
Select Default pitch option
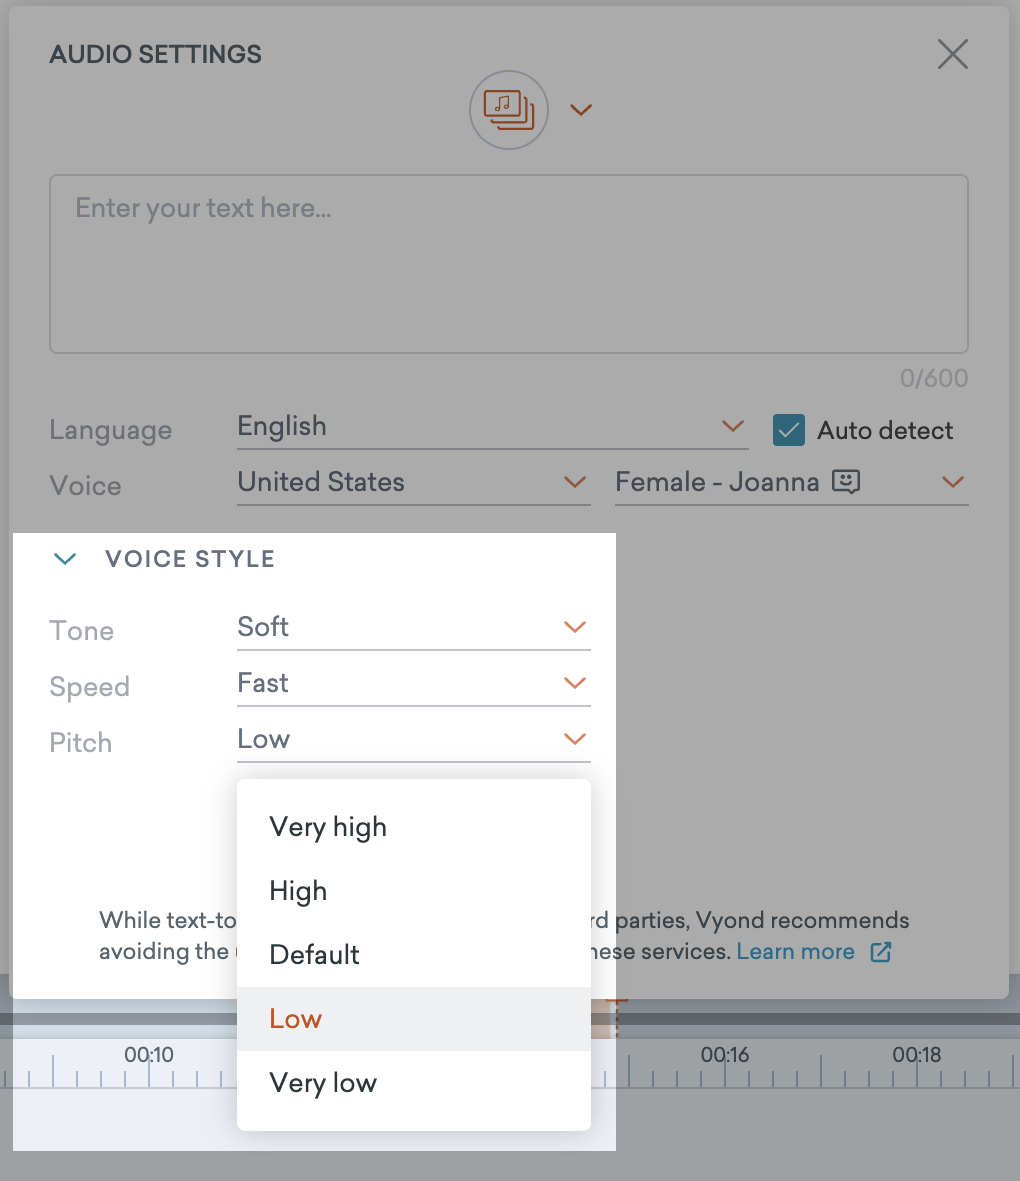314,955
